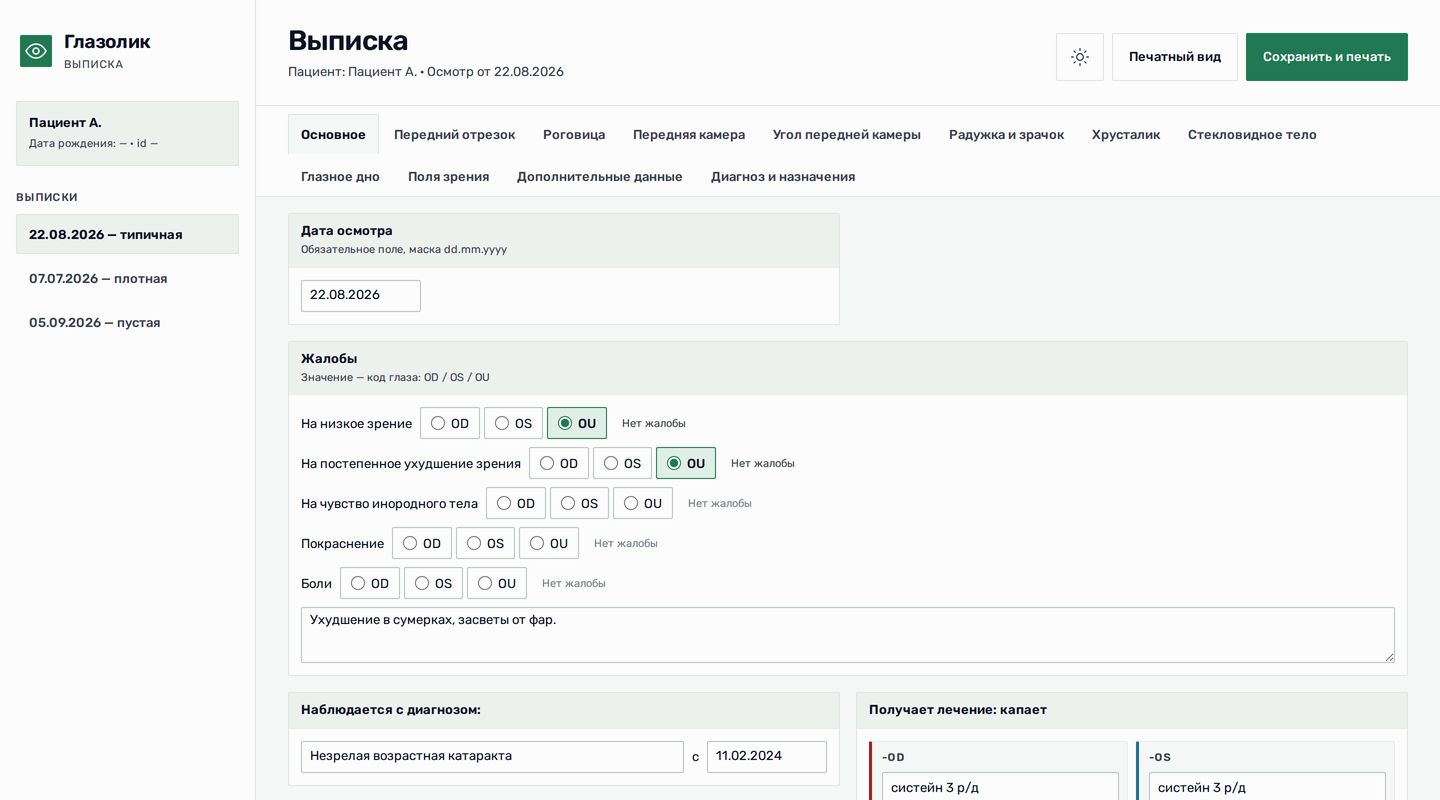The image size is (1440, 800).
Task: Click Нет жалобы next to Покраснение
Action: pyautogui.click(x=626, y=543)
